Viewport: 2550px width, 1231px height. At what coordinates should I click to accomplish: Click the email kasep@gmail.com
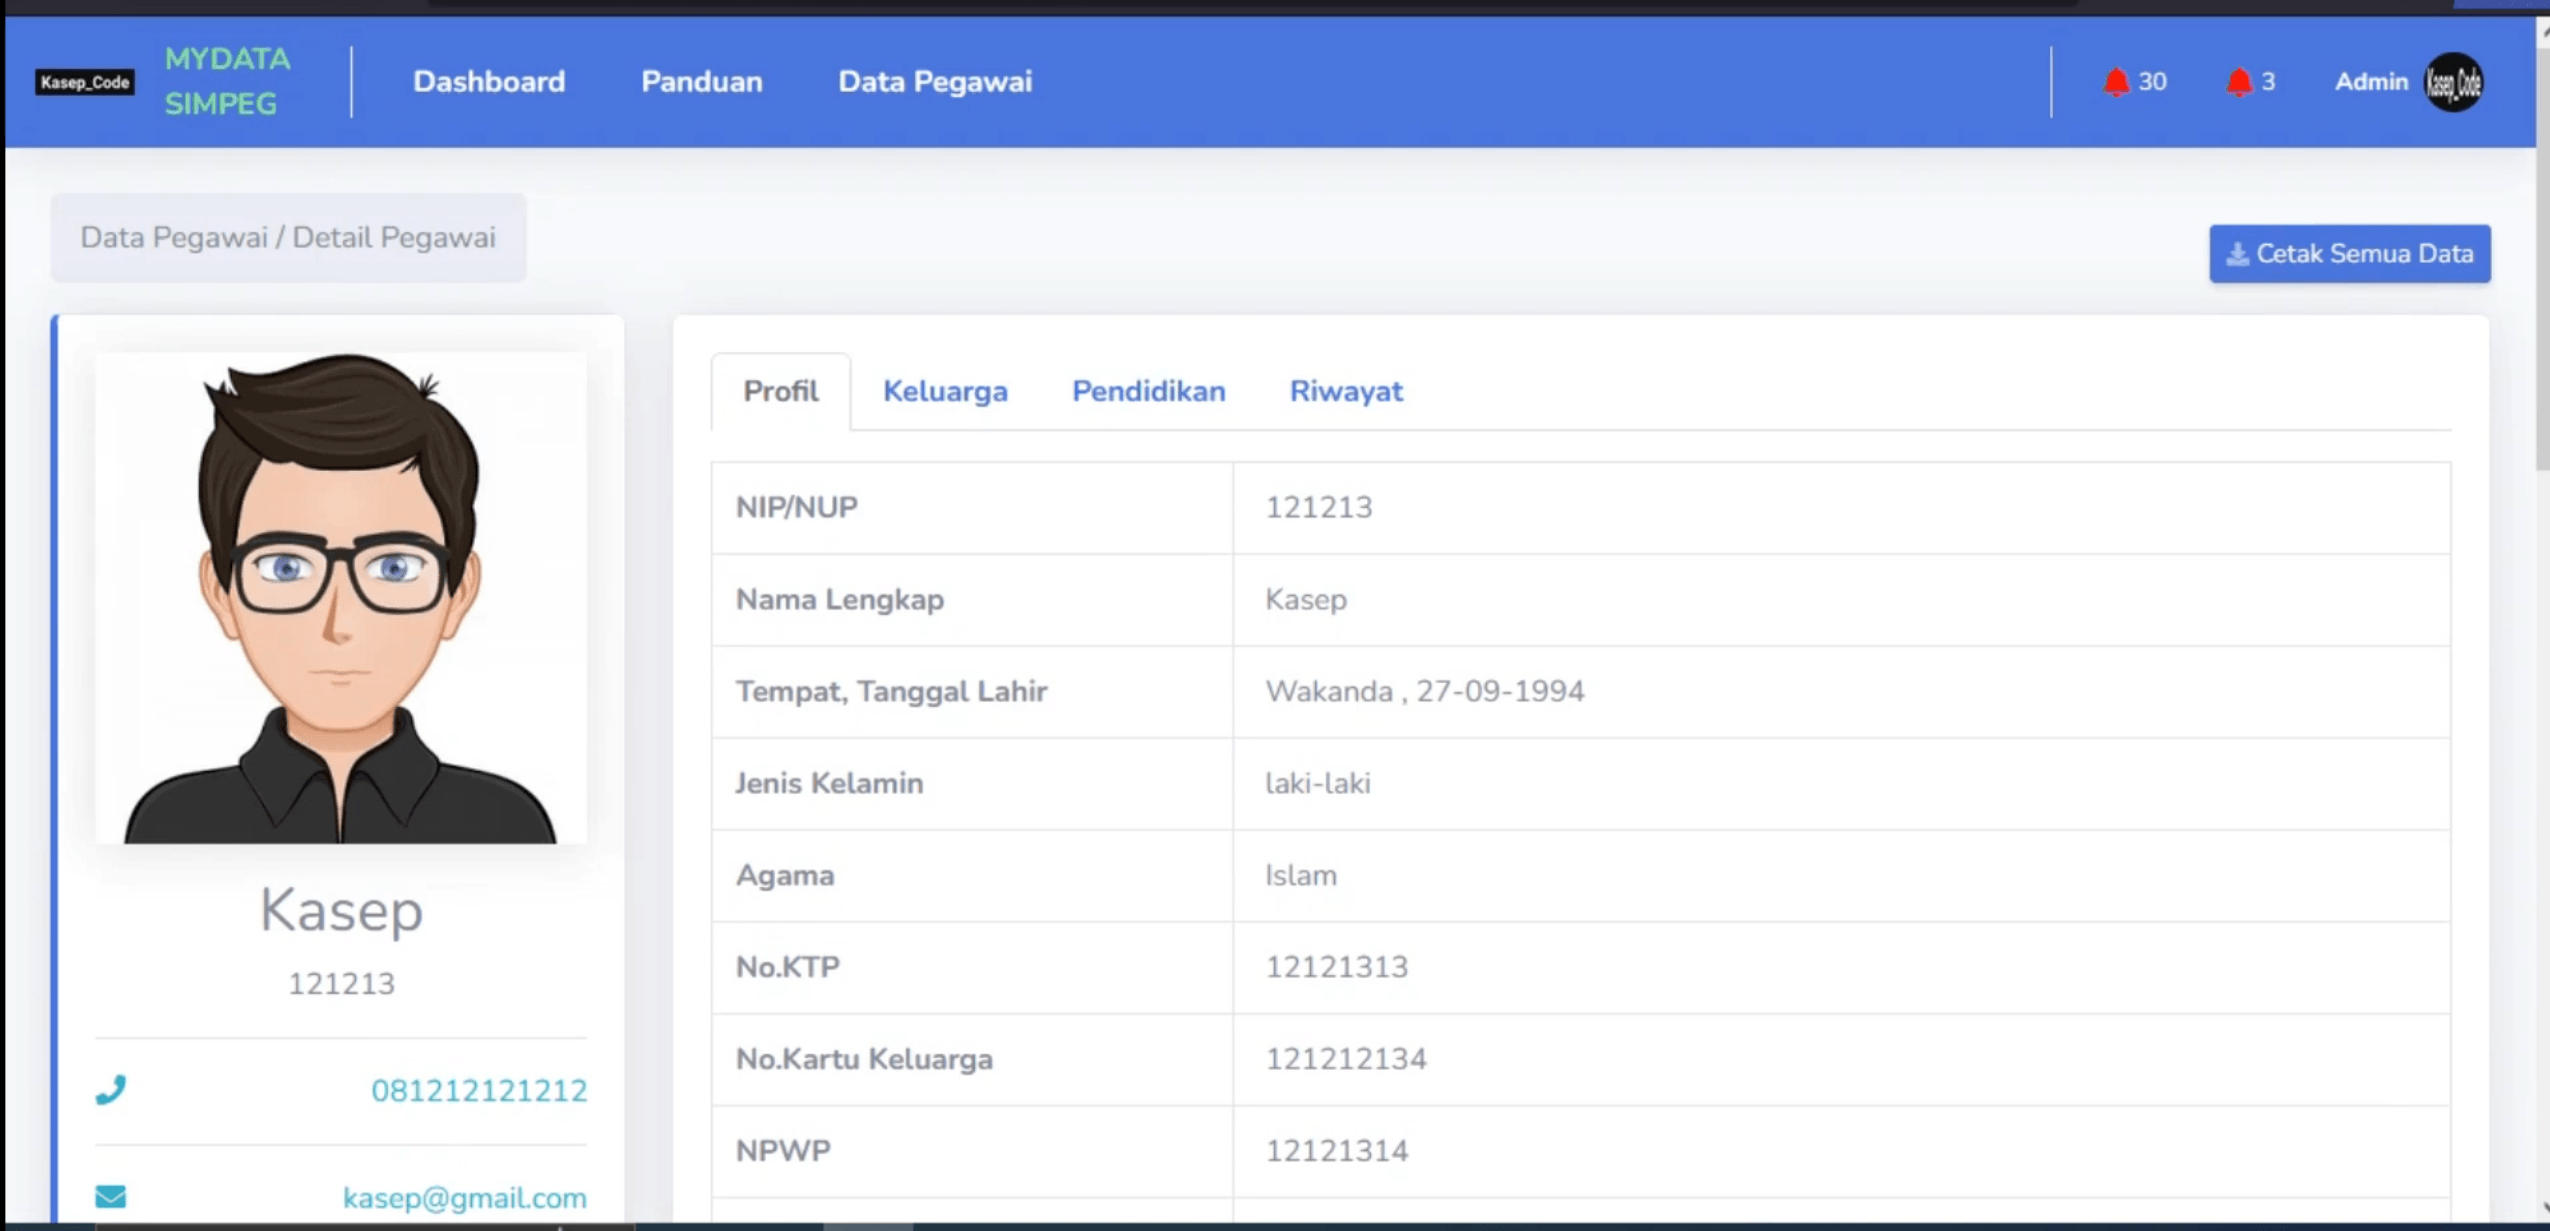[x=465, y=1198]
